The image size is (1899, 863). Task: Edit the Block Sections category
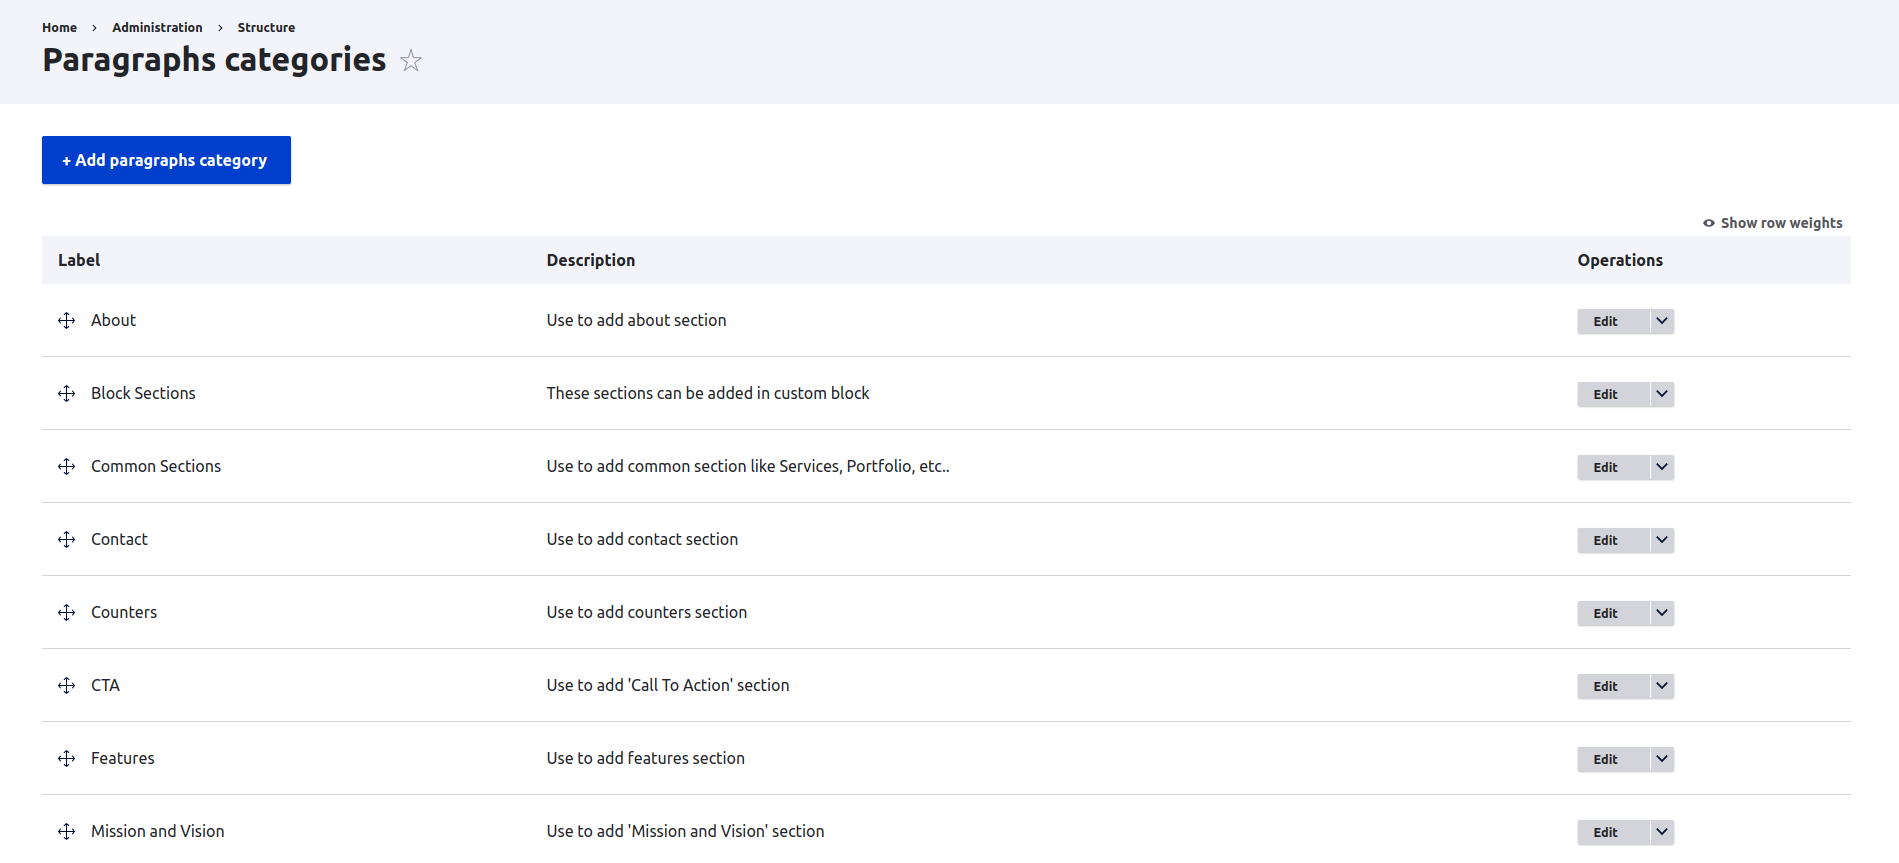[1605, 394]
